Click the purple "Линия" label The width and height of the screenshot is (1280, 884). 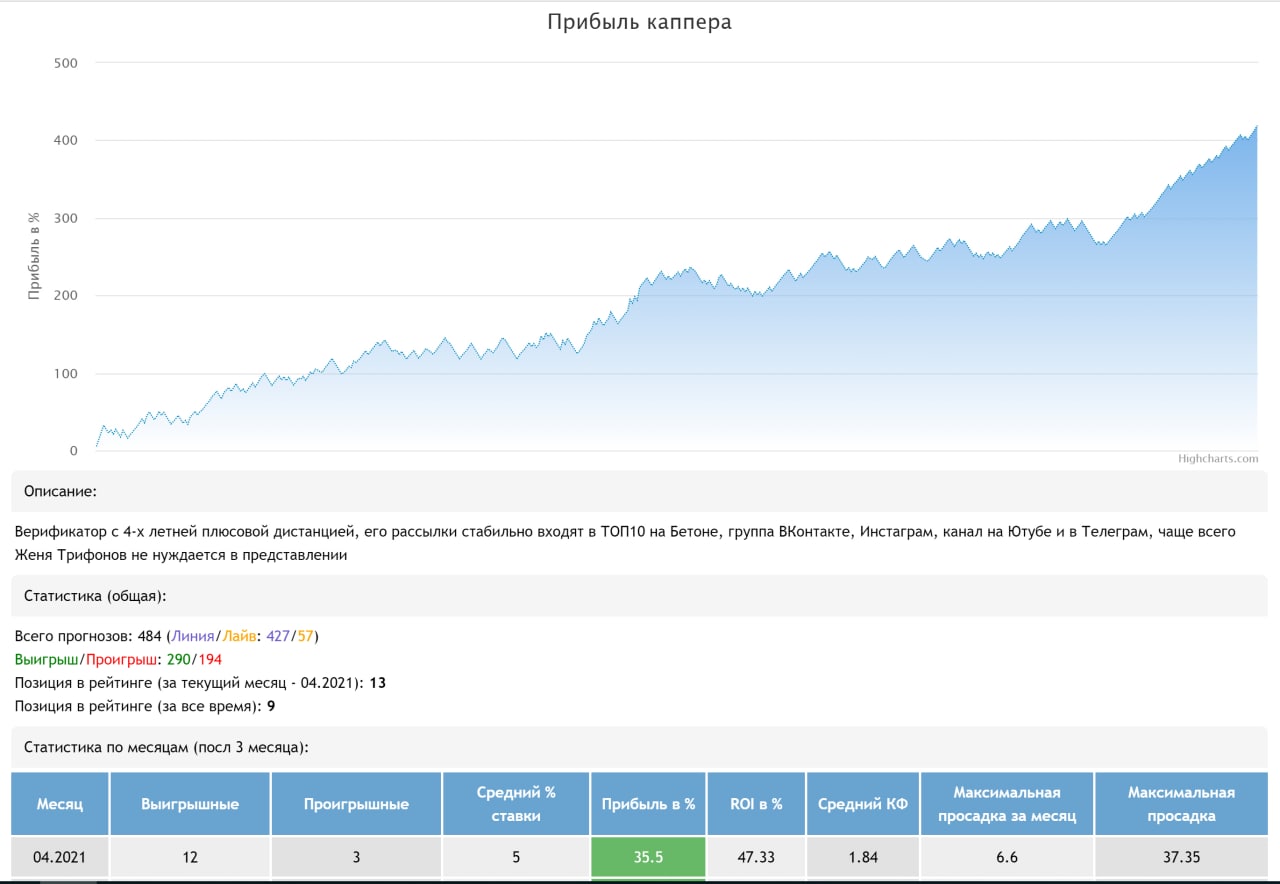pyautogui.click(x=193, y=636)
